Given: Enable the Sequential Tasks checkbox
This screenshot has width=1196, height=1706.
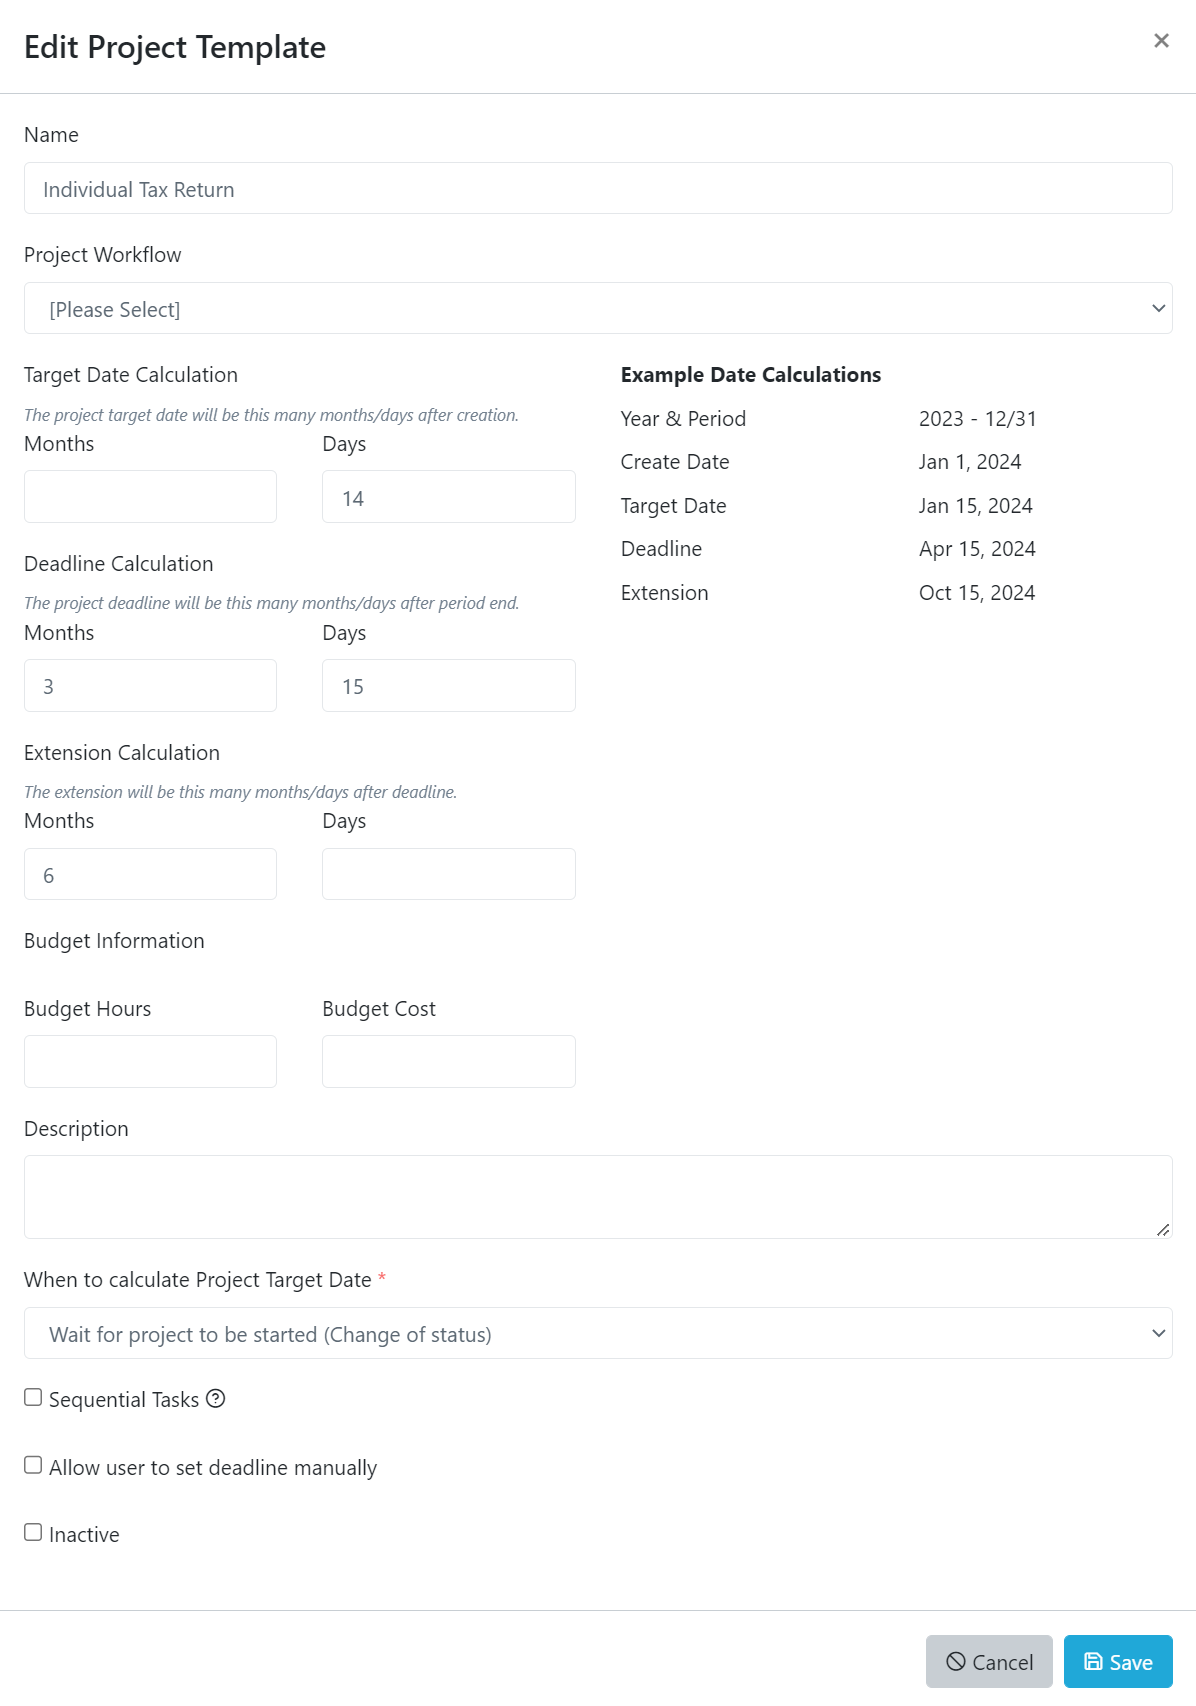Looking at the screenshot, I should [x=32, y=1396].
